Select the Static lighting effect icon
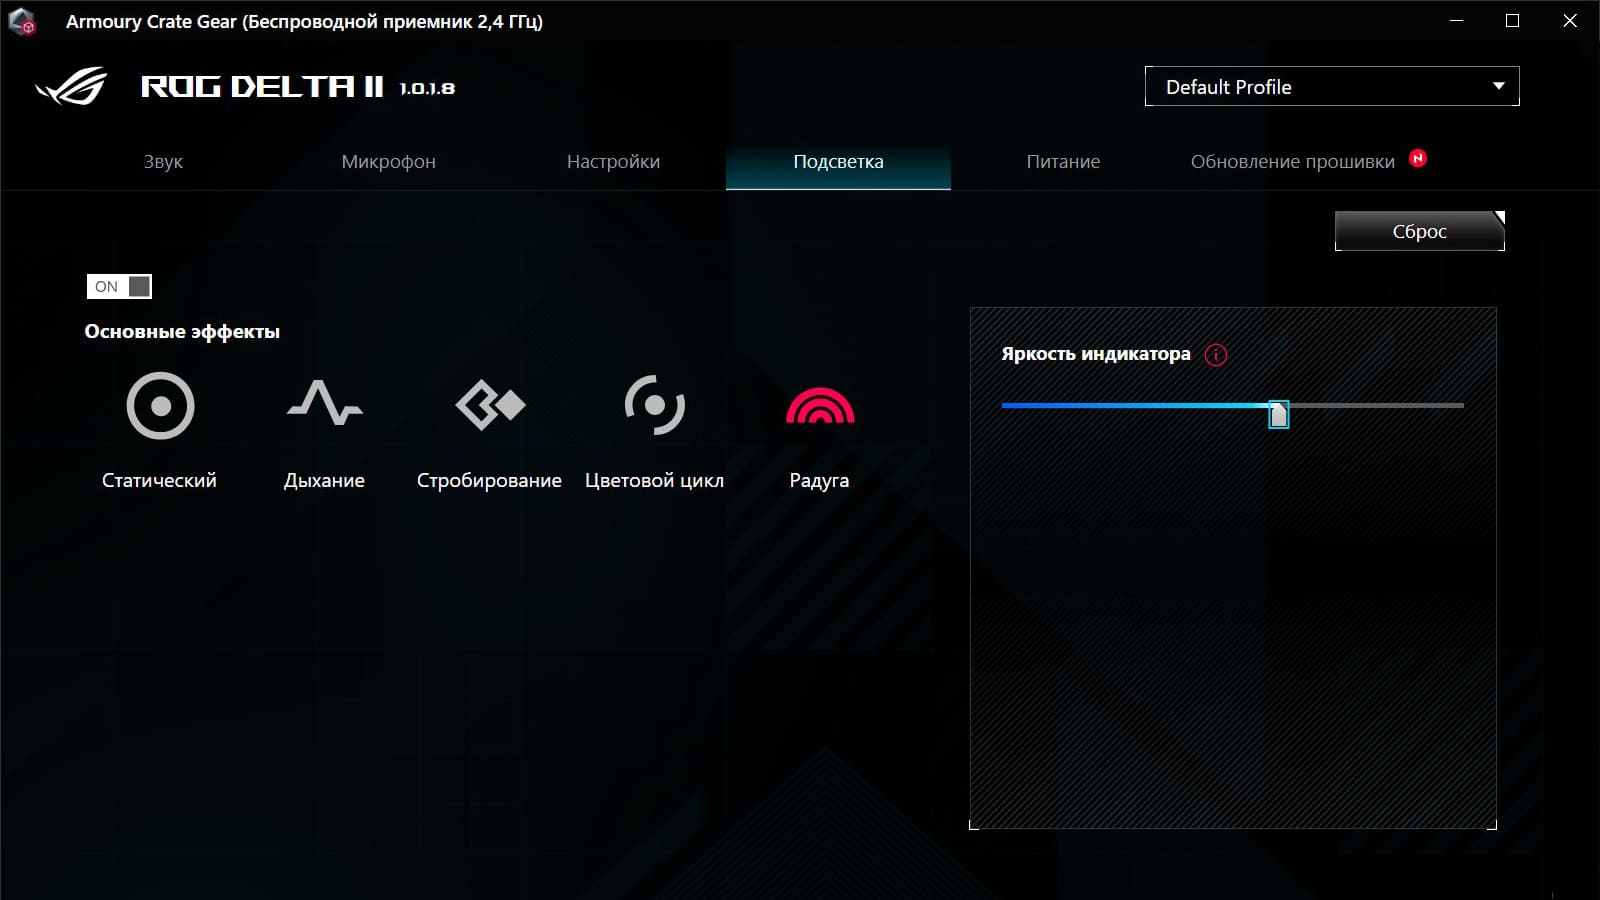 pos(160,406)
